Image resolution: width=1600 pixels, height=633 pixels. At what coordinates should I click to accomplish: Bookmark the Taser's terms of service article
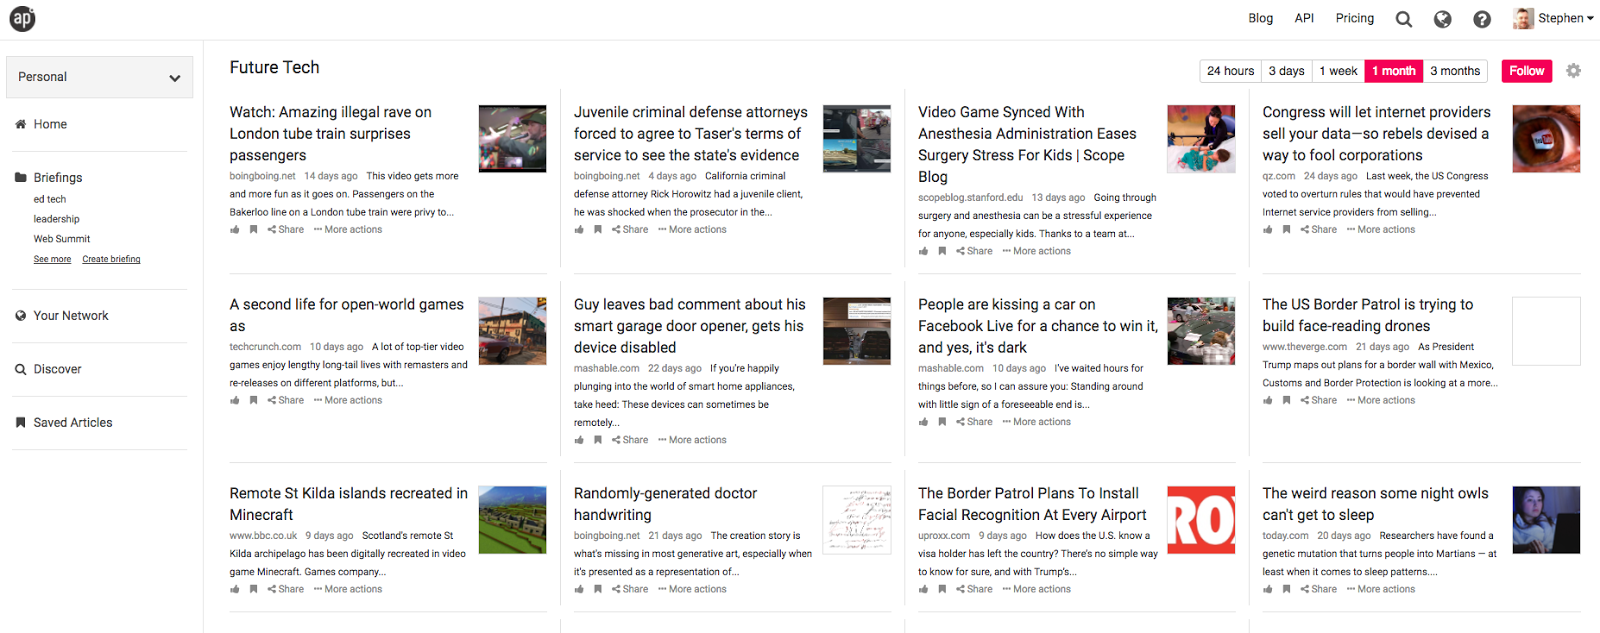coord(598,230)
